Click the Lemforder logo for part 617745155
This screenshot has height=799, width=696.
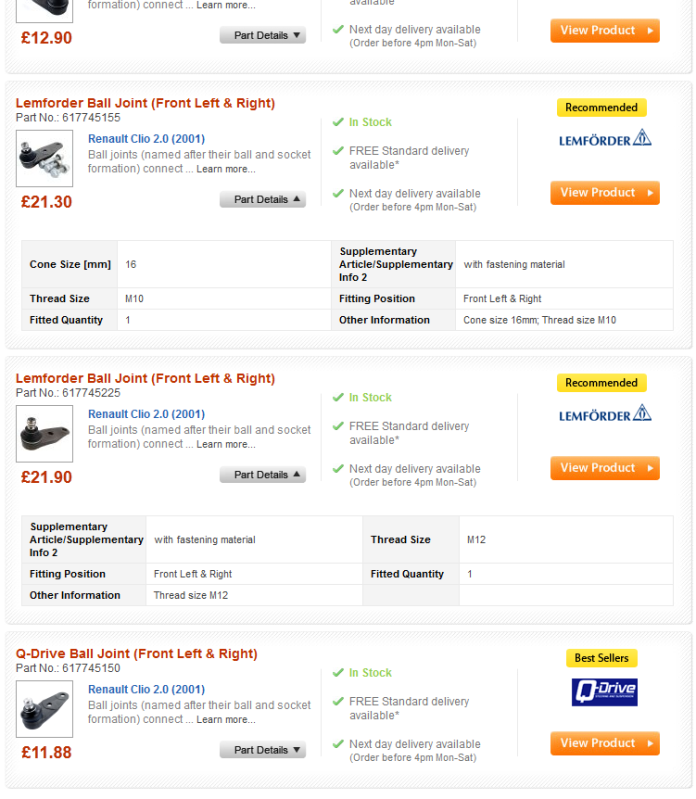click(x=604, y=139)
